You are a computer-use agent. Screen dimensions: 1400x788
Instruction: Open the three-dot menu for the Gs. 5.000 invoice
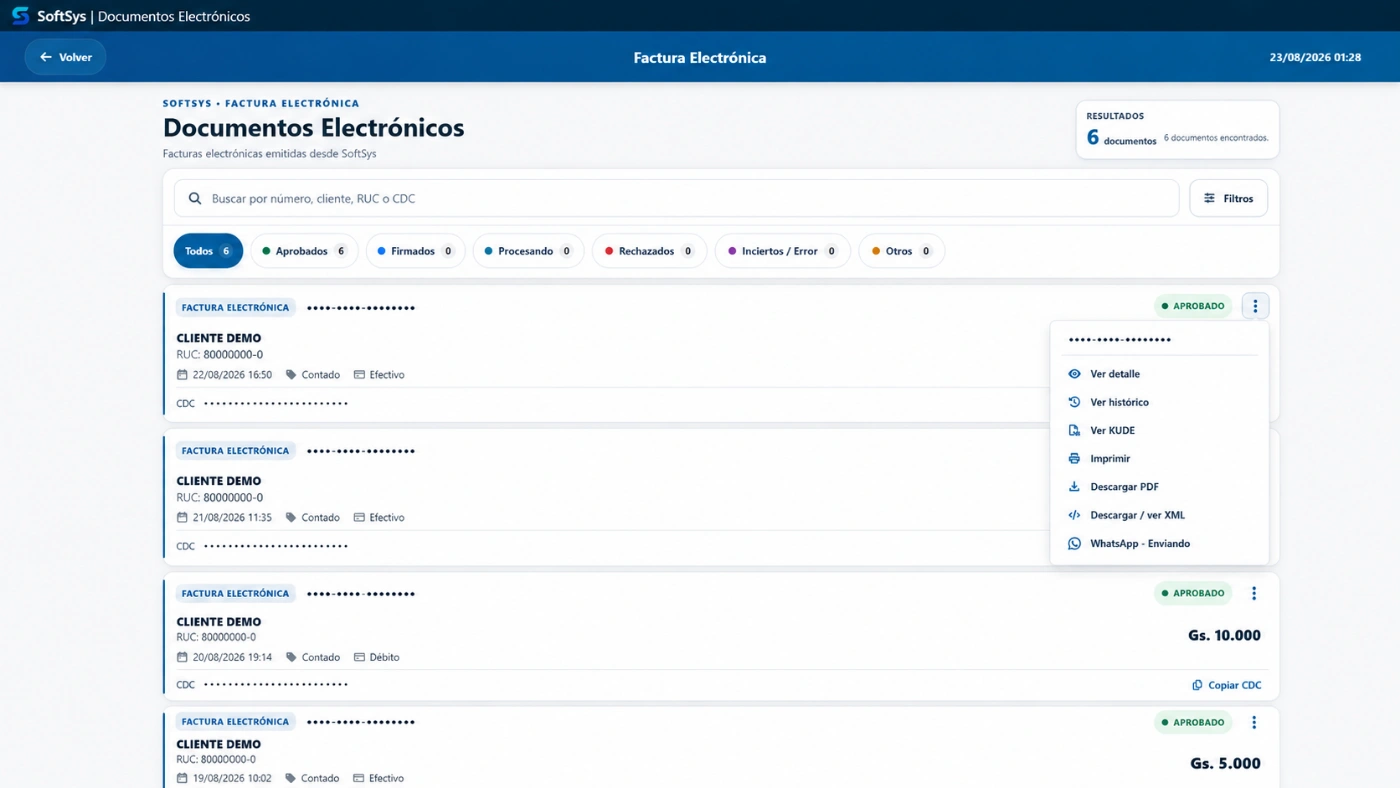[1254, 722]
